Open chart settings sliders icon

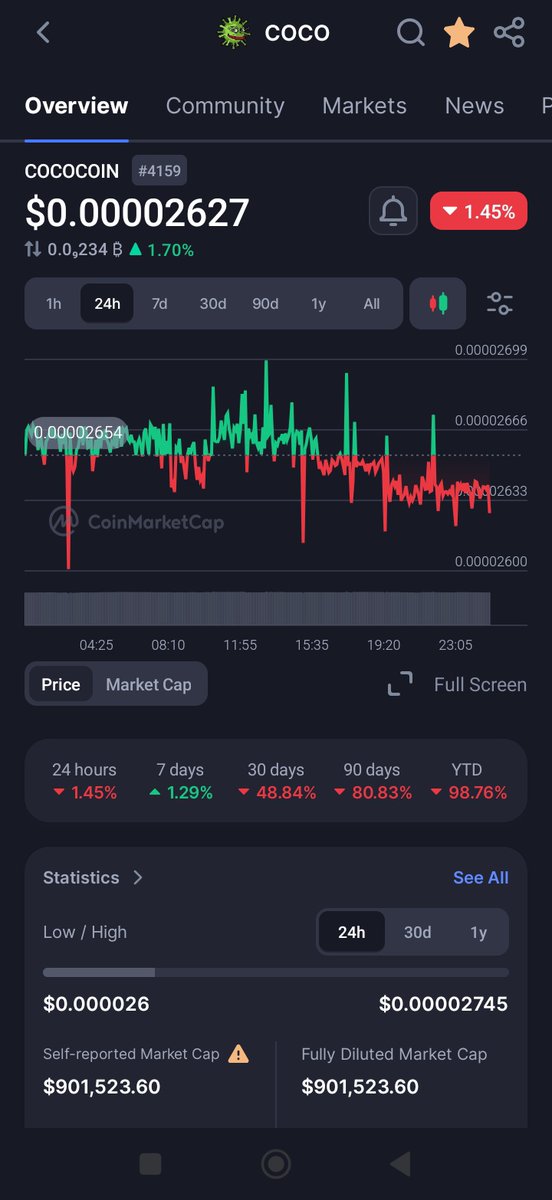(x=500, y=304)
